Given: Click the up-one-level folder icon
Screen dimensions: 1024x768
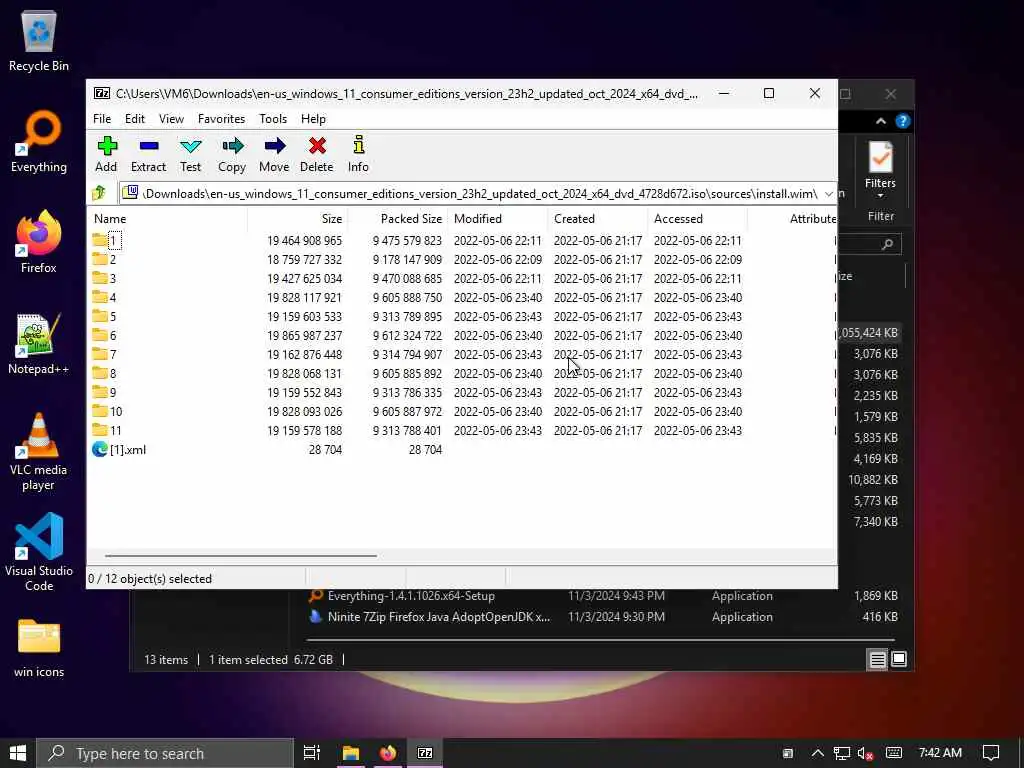Looking at the screenshot, I should point(99,193).
